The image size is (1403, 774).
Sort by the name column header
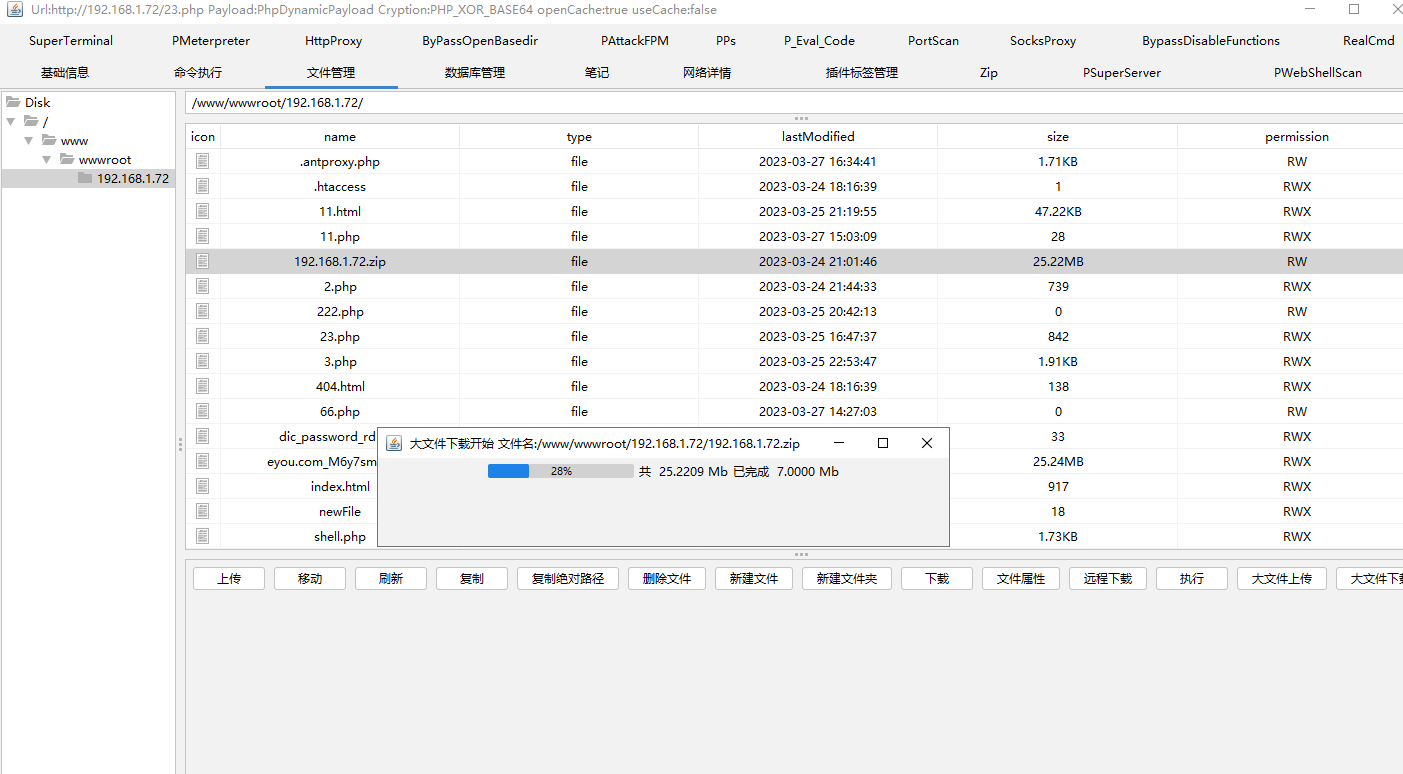click(x=340, y=137)
